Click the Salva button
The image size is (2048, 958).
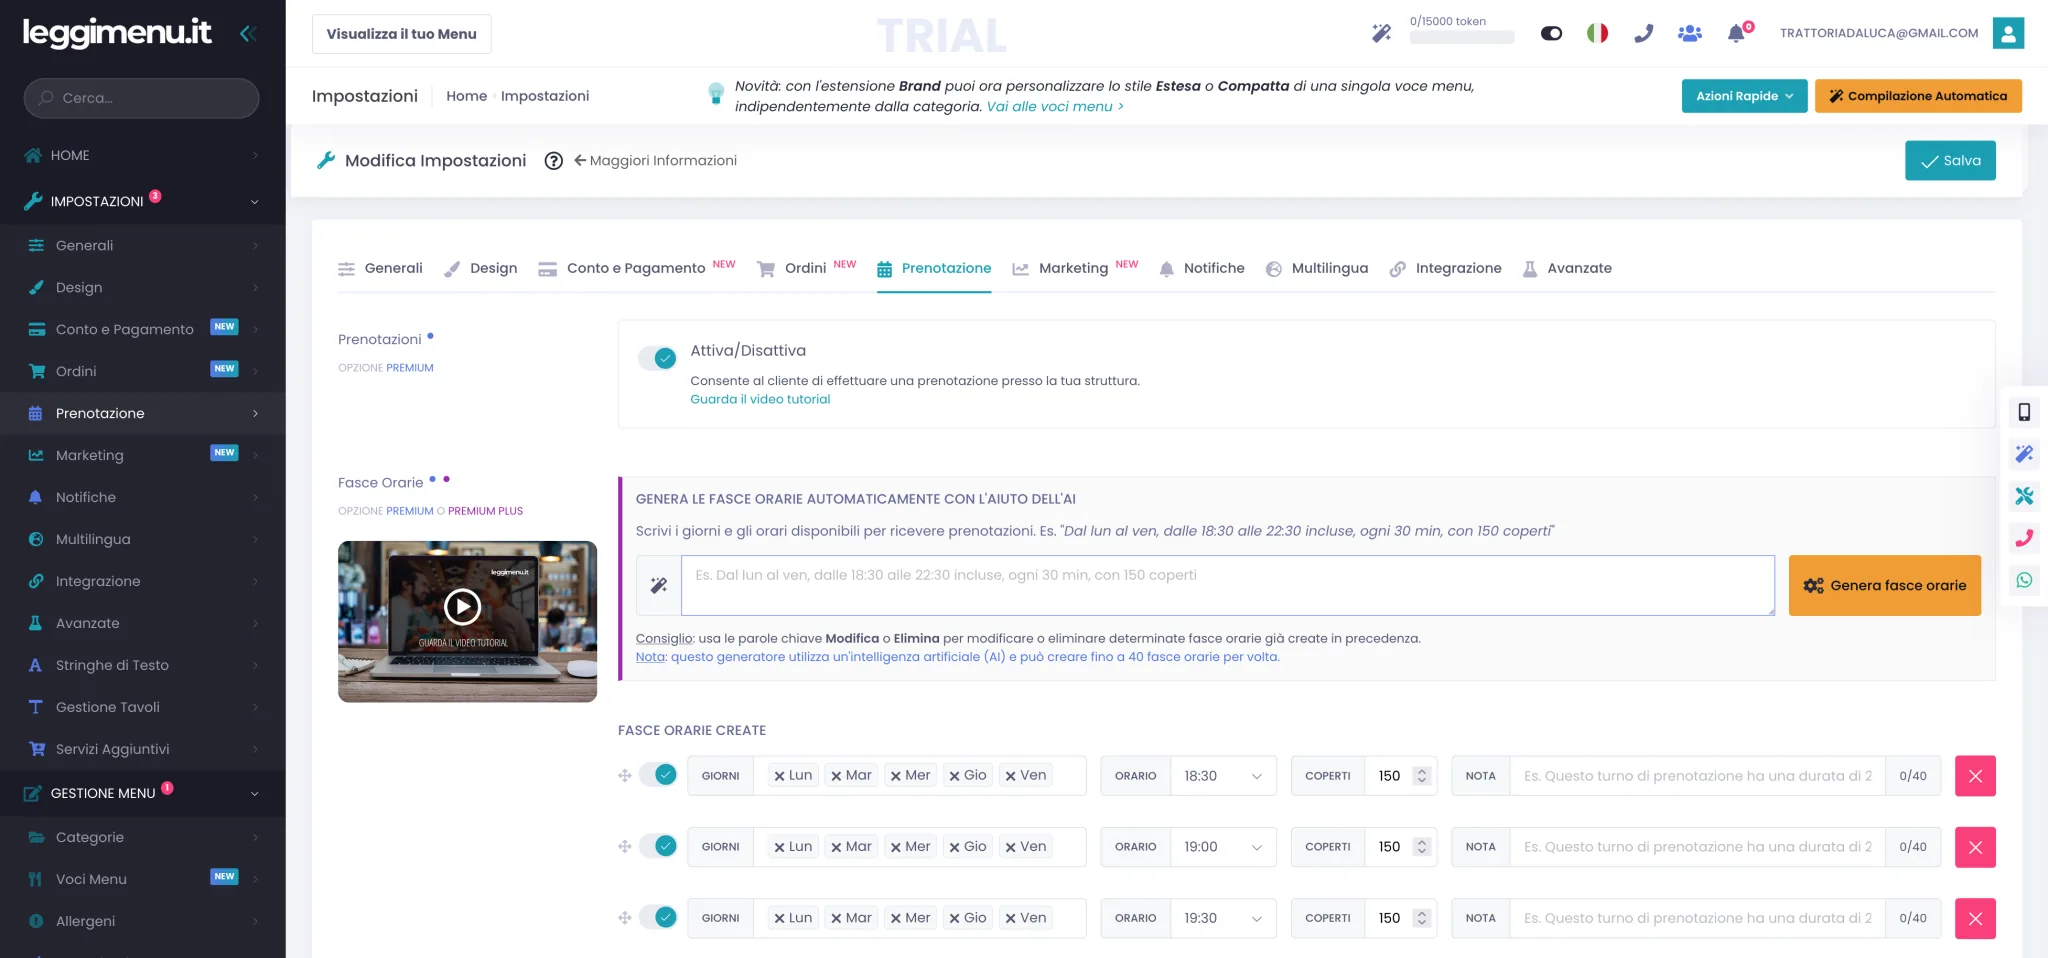tap(1950, 160)
